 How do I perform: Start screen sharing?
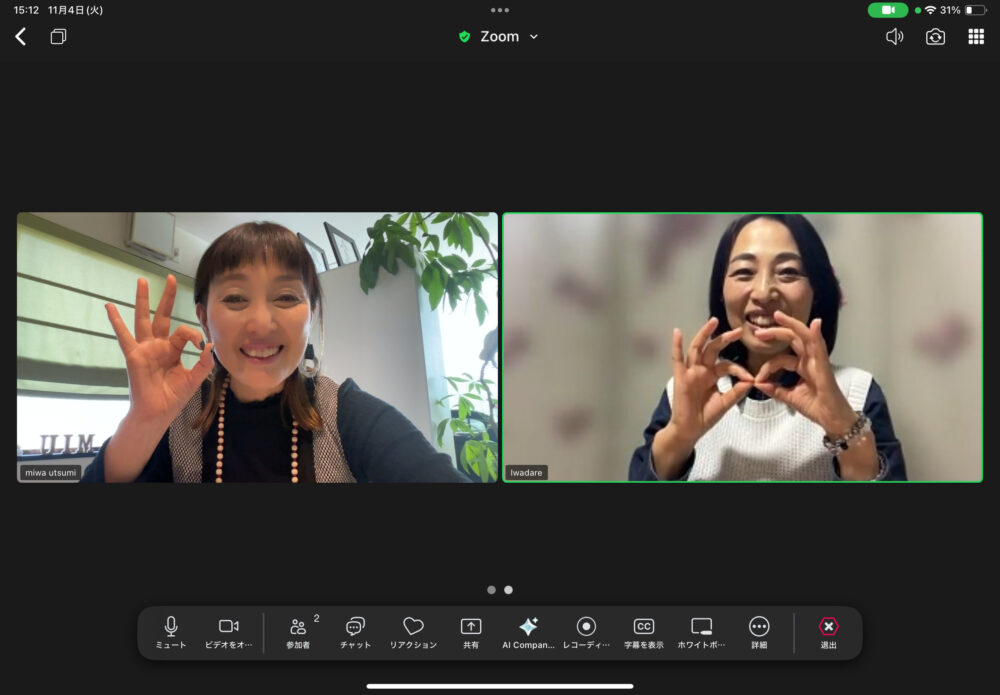[471, 632]
